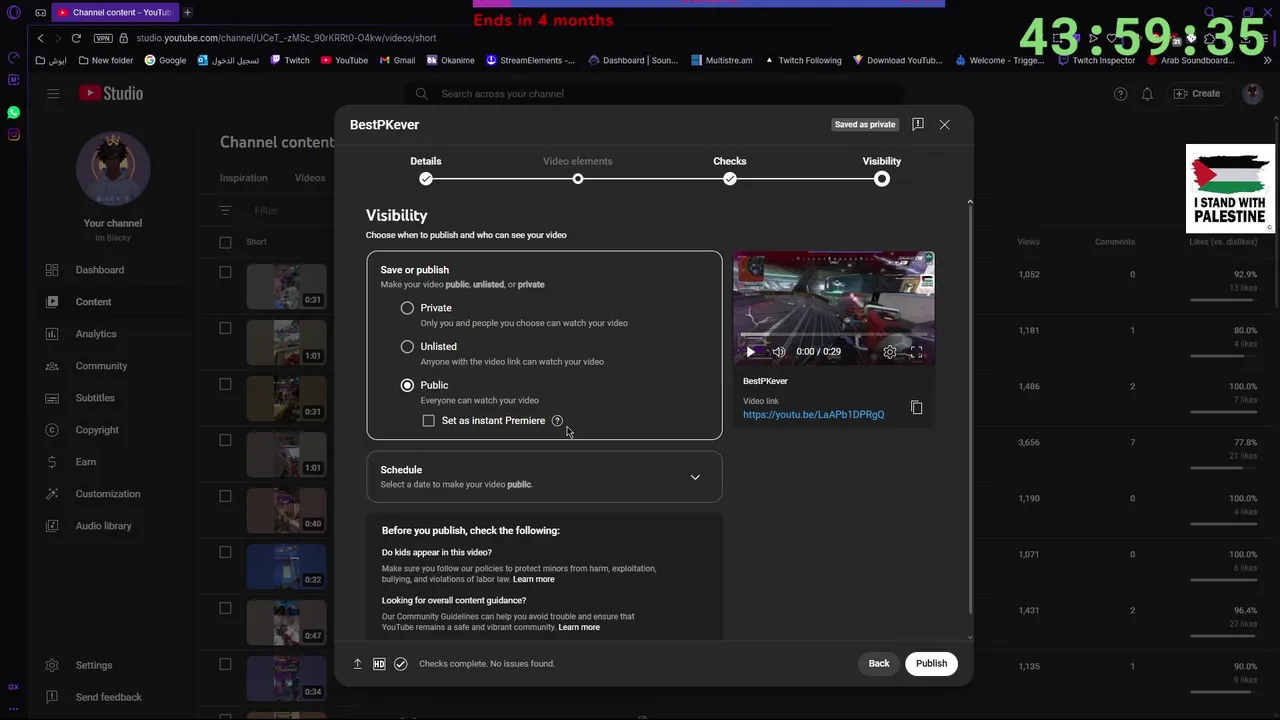Select the Private visibility radio button
The image size is (1280, 720).
coord(407,308)
